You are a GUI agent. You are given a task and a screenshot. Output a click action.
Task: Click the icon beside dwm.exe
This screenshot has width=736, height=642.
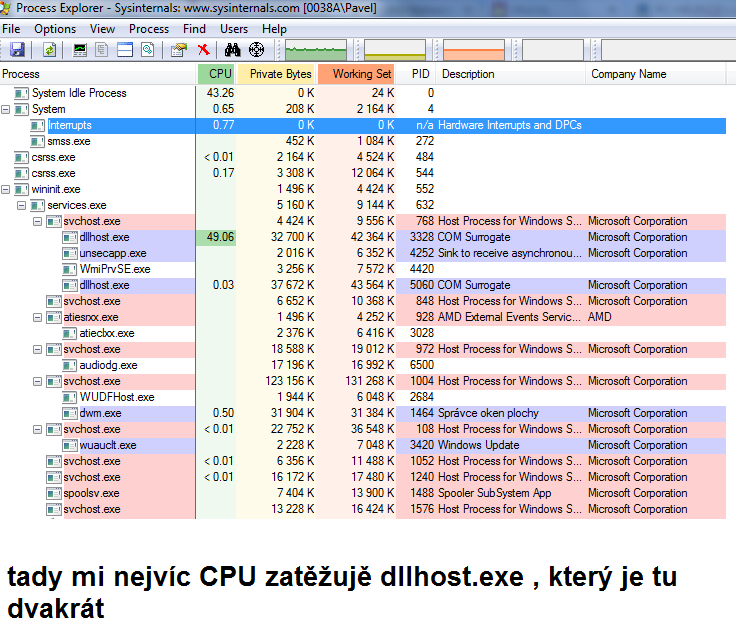coord(69,413)
